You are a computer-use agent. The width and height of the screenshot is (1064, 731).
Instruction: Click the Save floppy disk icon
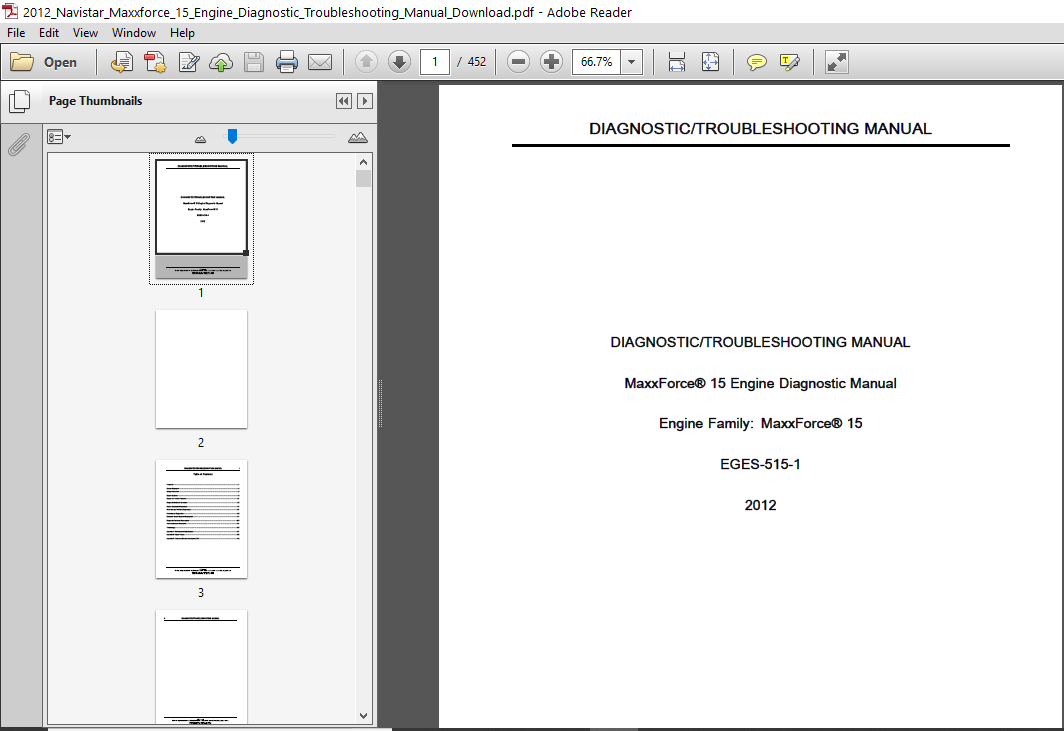(x=254, y=62)
